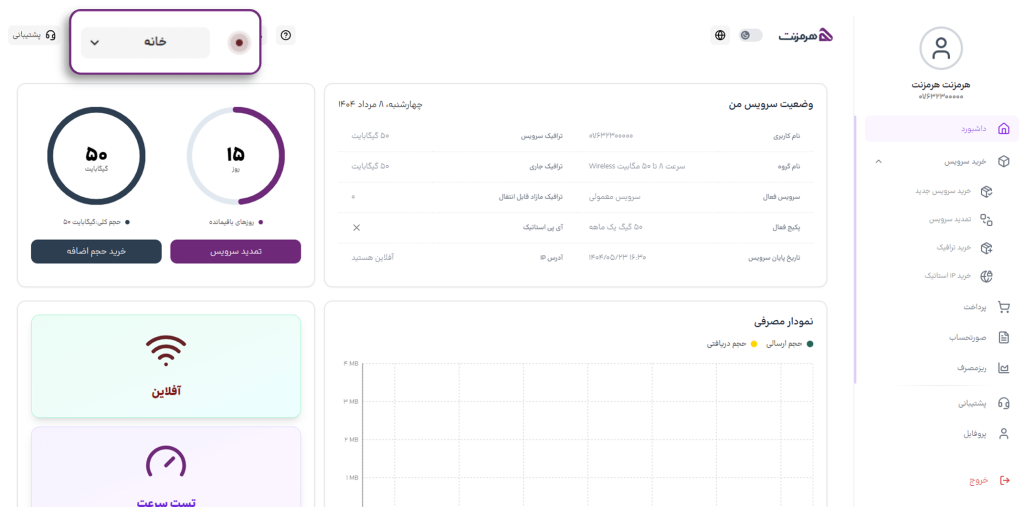Click the حجم کلی legend label
Viewport: 1024px width, 507px height.
tap(96, 222)
